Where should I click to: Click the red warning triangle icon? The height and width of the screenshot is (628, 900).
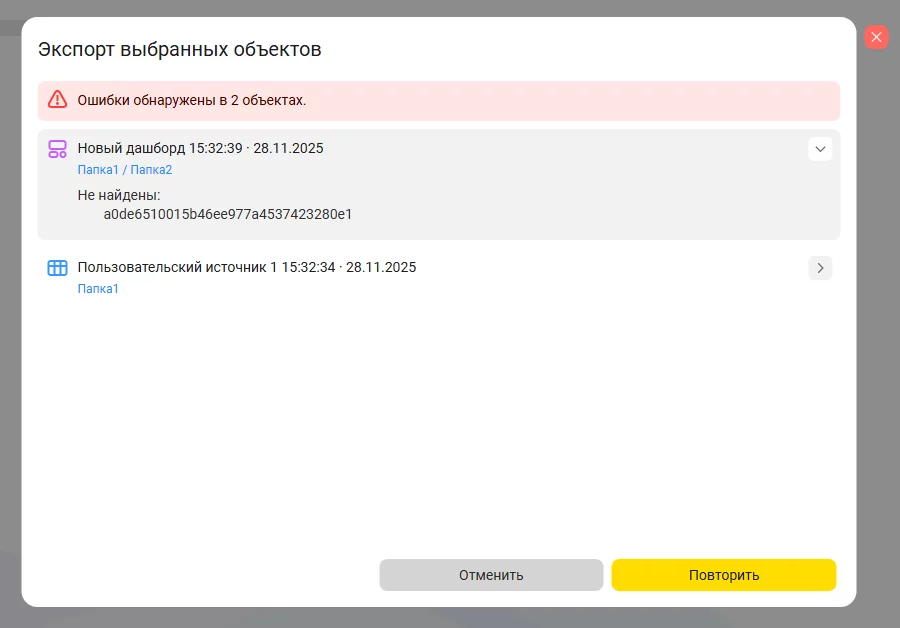pyautogui.click(x=57, y=99)
